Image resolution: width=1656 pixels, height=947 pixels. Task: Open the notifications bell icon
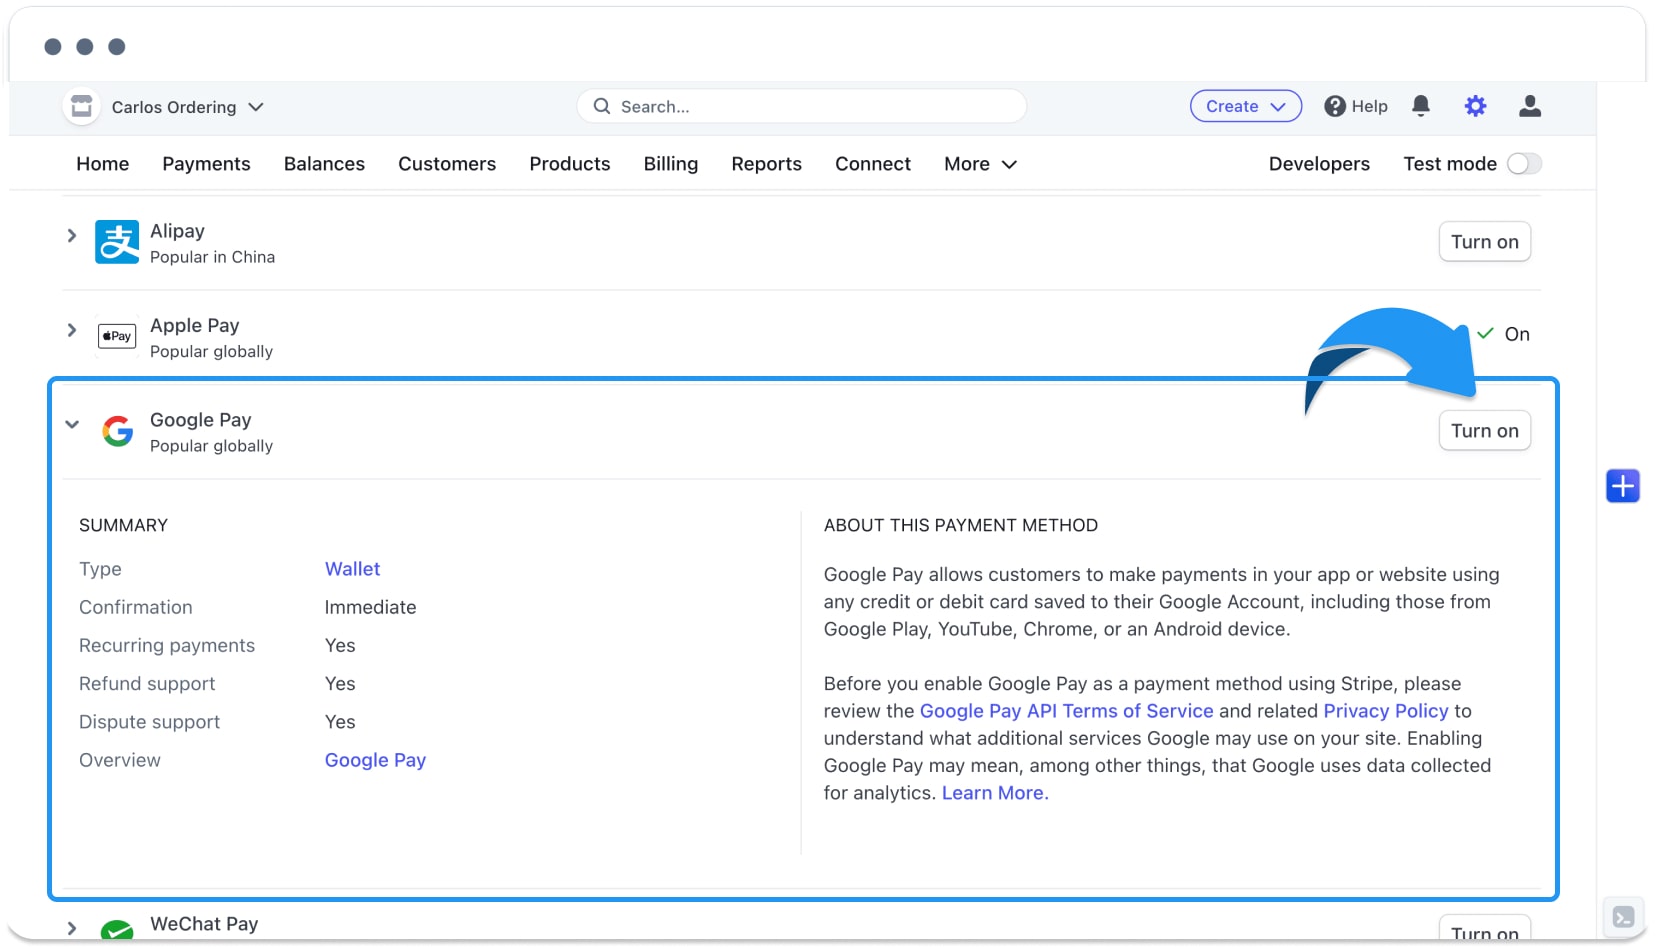click(1420, 106)
